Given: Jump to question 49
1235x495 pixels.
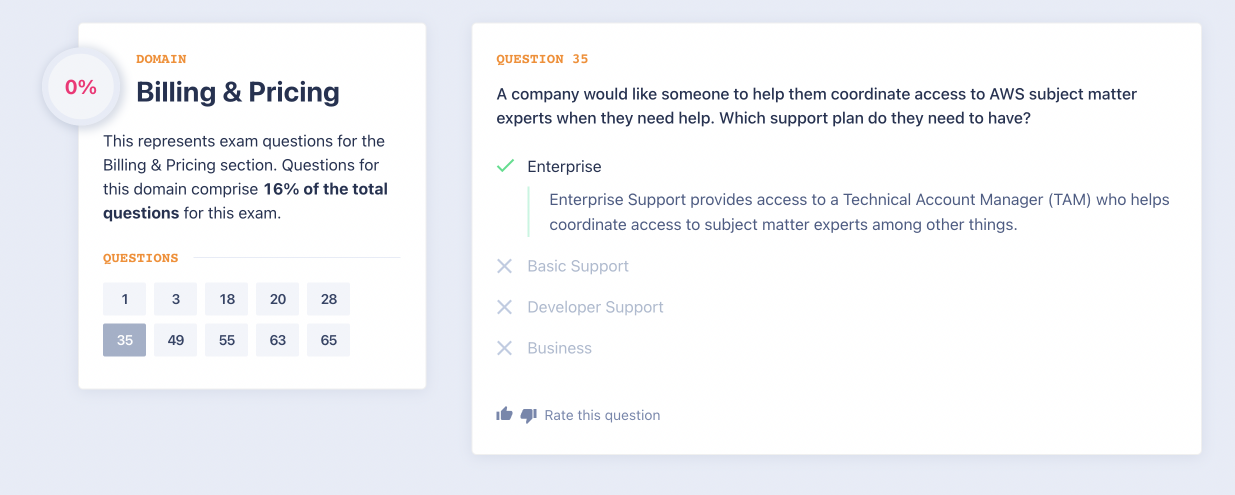Looking at the screenshot, I should click(x=175, y=340).
